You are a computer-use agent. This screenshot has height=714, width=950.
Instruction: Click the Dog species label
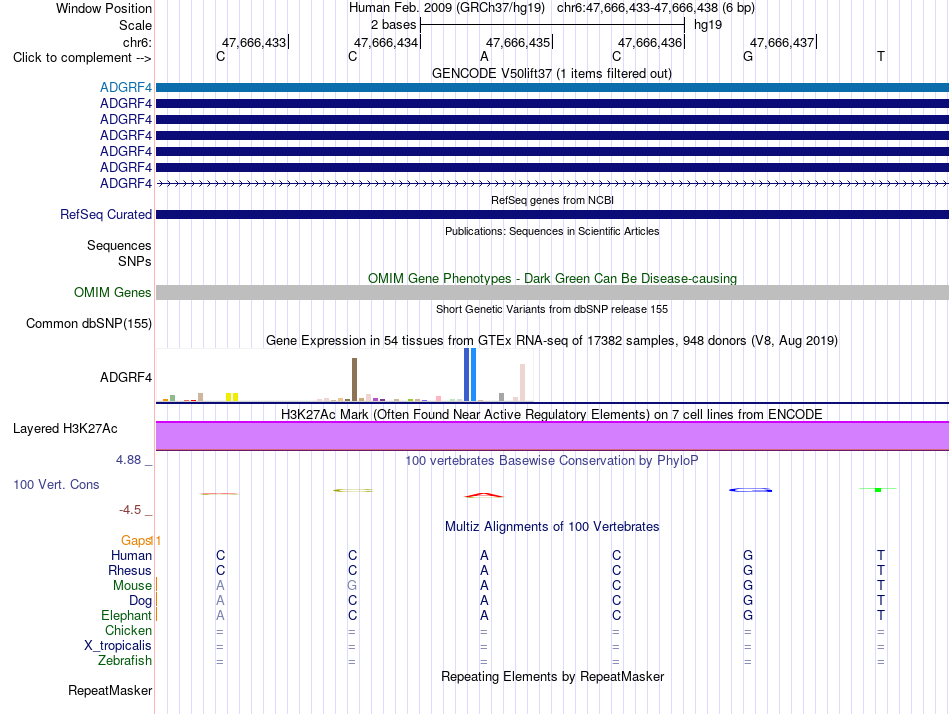click(x=141, y=600)
